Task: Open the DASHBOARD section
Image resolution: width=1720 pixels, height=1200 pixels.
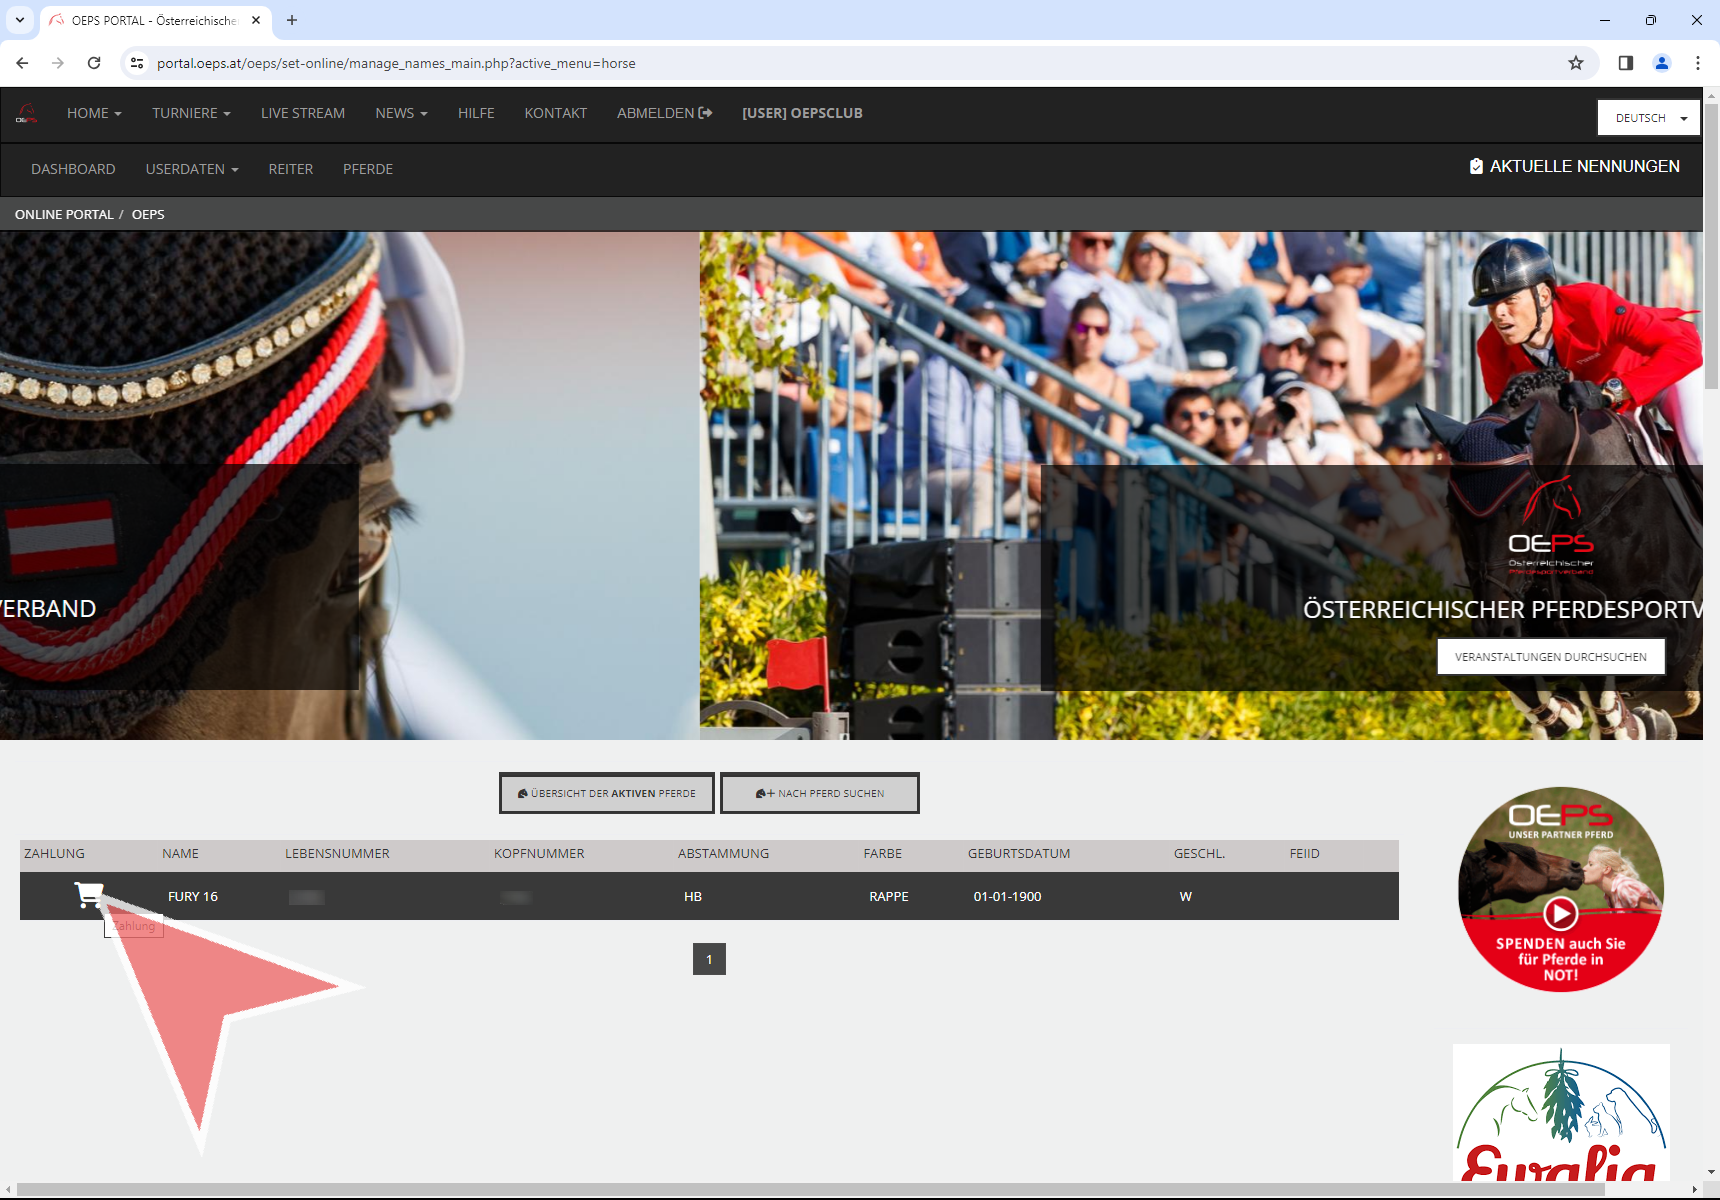Action: click(x=73, y=169)
